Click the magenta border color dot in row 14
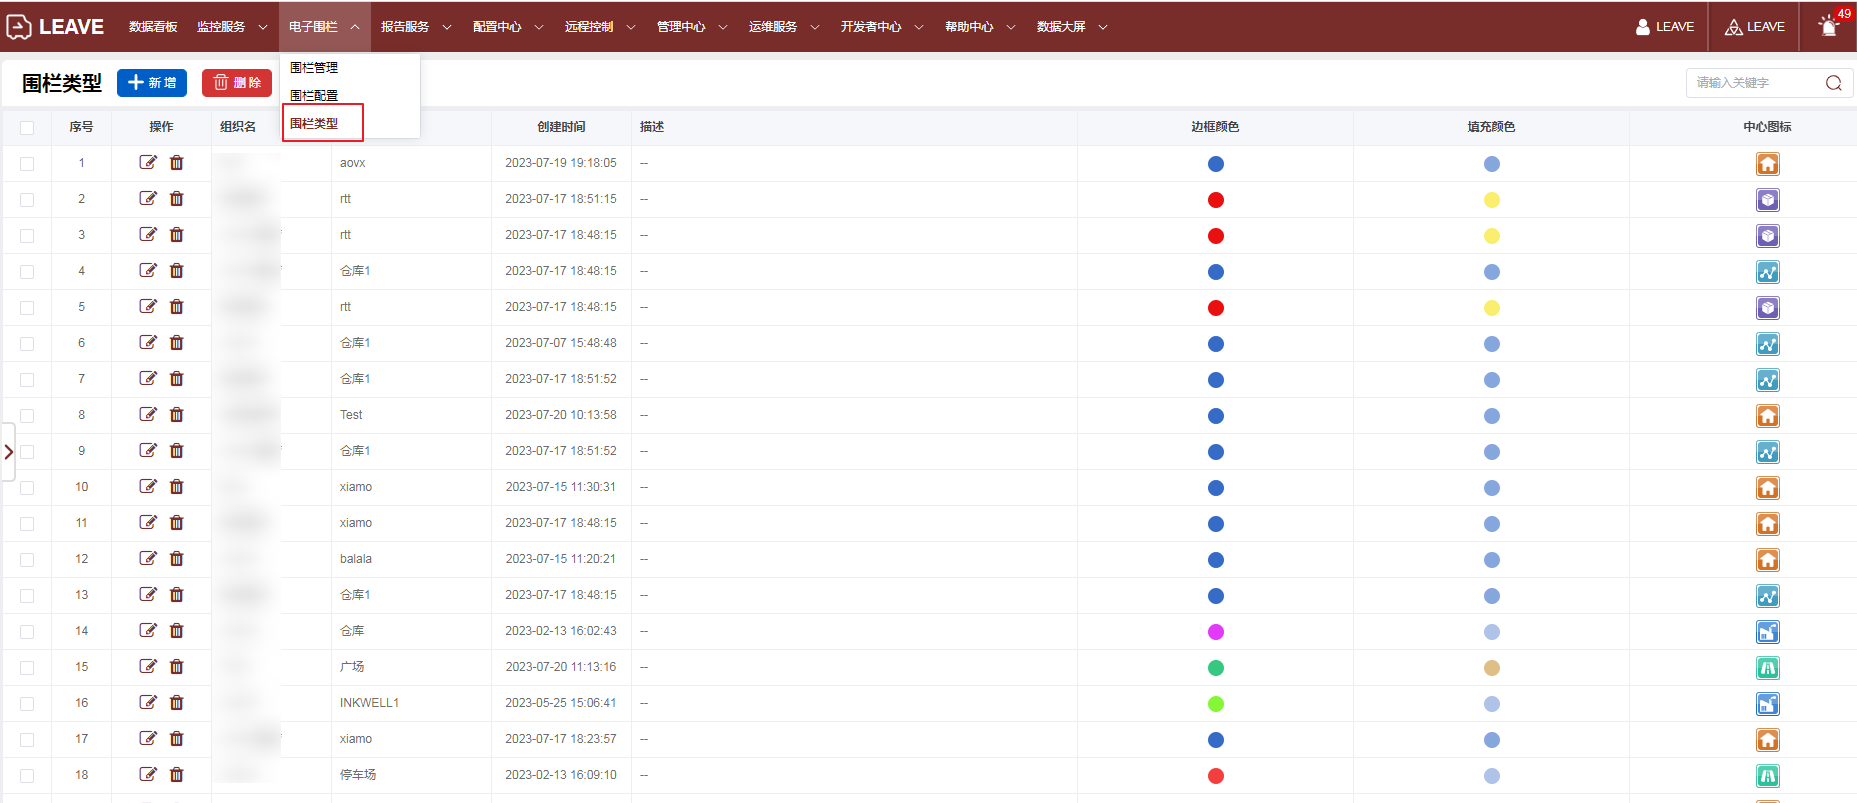The width and height of the screenshot is (1857, 803). [x=1215, y=632]
